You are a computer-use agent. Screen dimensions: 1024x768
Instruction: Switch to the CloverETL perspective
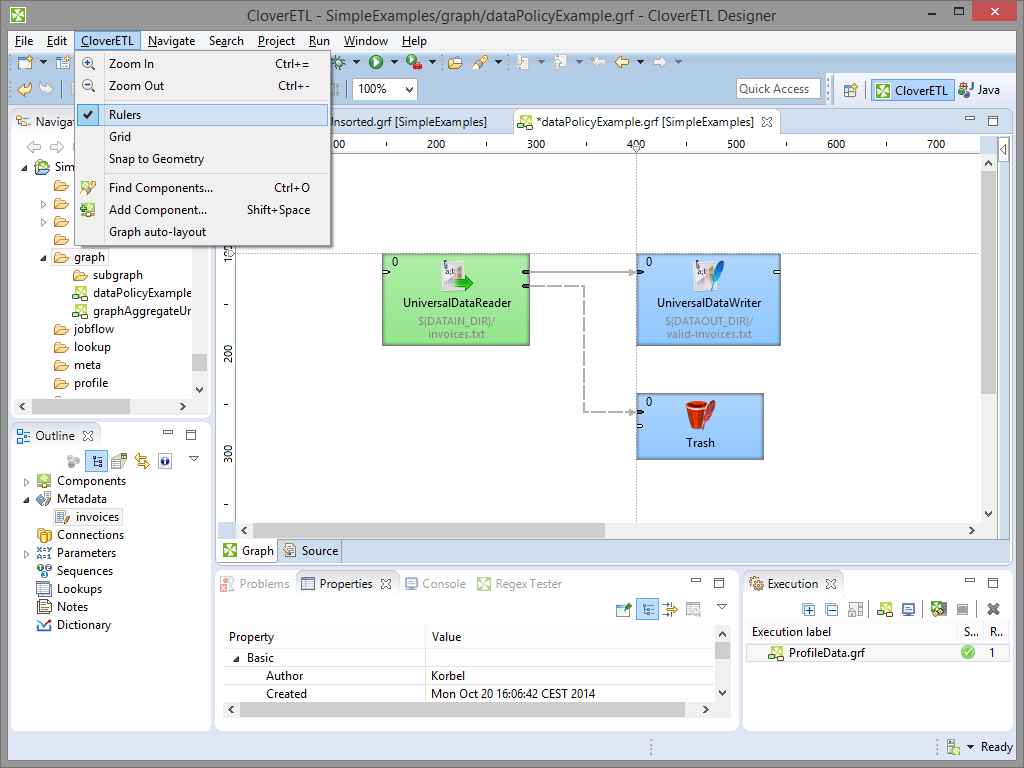pos(912,90)
